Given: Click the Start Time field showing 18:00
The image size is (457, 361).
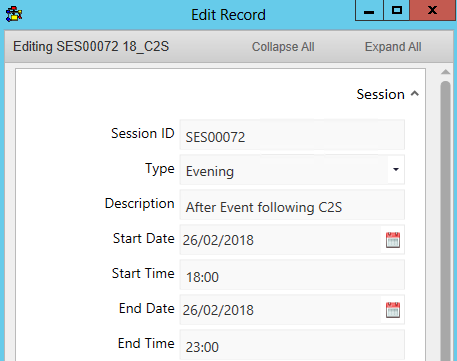Looking at the screenshot, I should coord(292,275).
